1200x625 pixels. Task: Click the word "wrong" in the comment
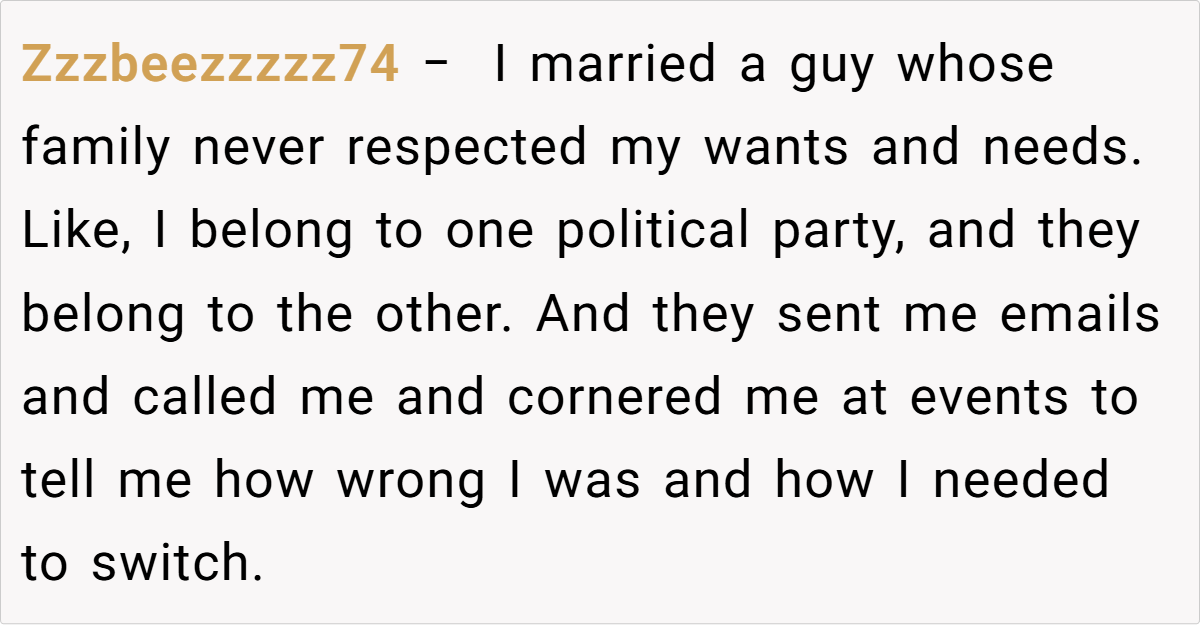pyautogui.click(x=410, y=482)
